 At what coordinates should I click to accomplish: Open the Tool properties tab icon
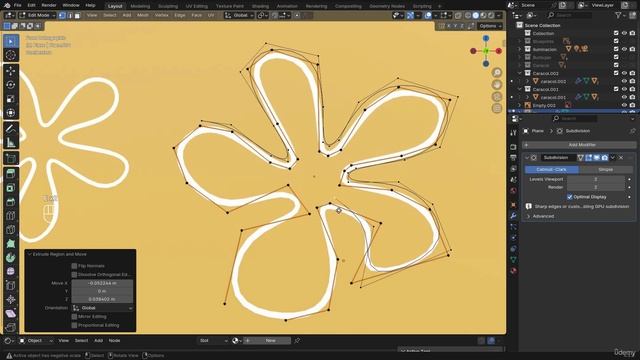tap(513, 132)
